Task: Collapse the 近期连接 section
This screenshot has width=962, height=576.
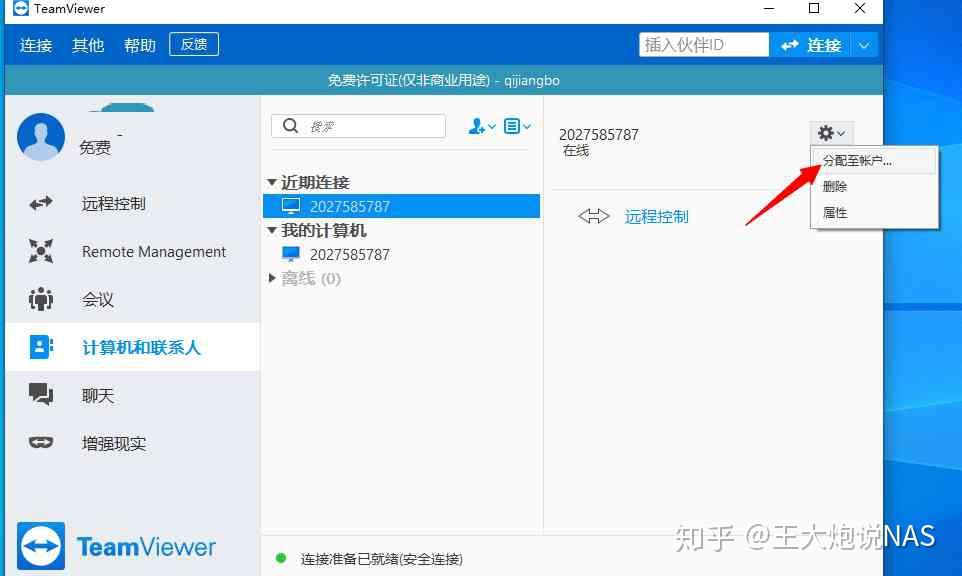Action: point(273,182)
